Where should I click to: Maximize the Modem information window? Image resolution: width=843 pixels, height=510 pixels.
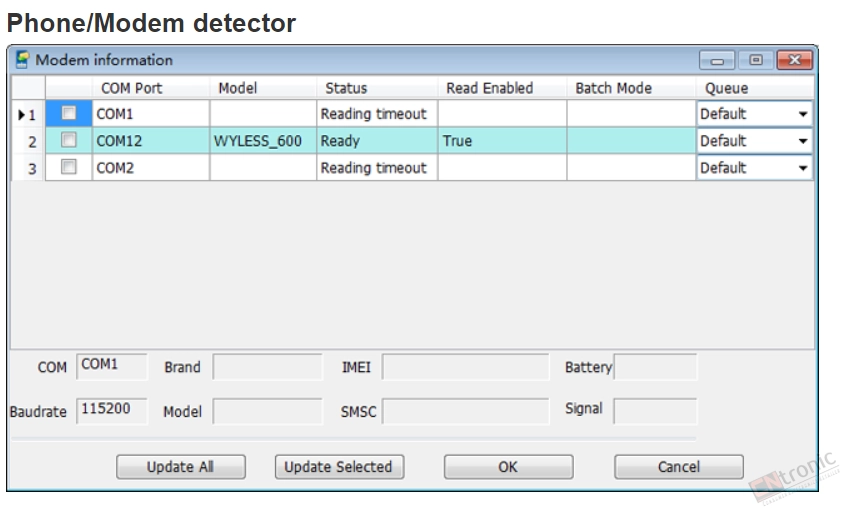pos(755,60)
